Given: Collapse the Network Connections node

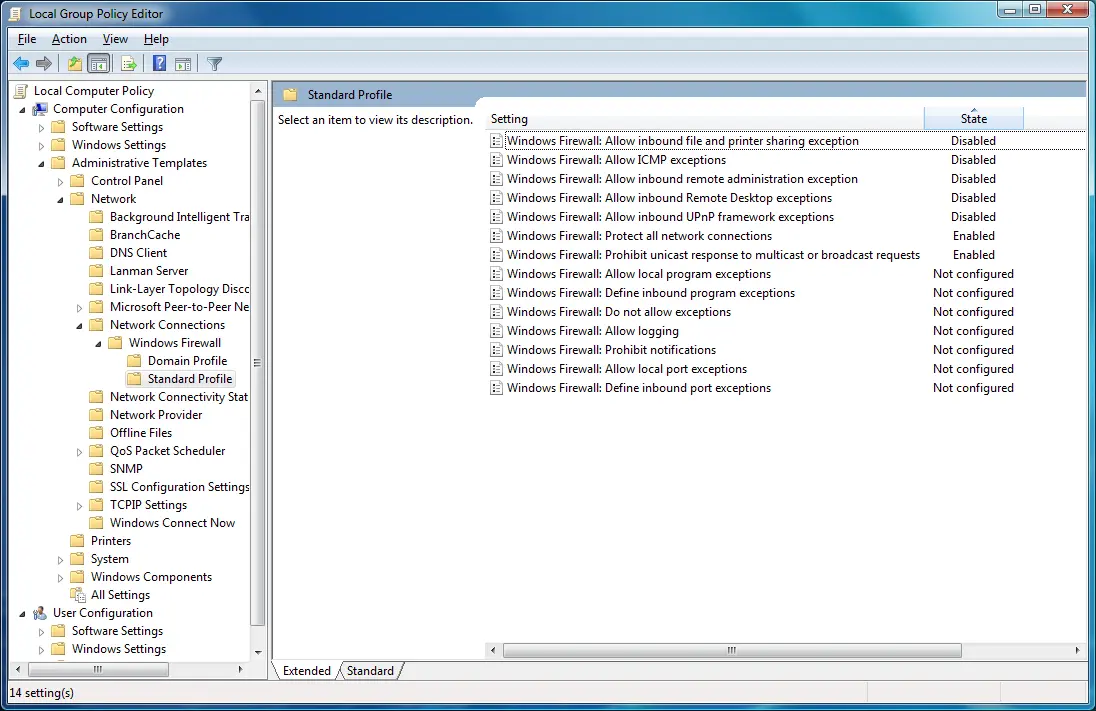Looking at the screenshot, I should click(79, 326).
